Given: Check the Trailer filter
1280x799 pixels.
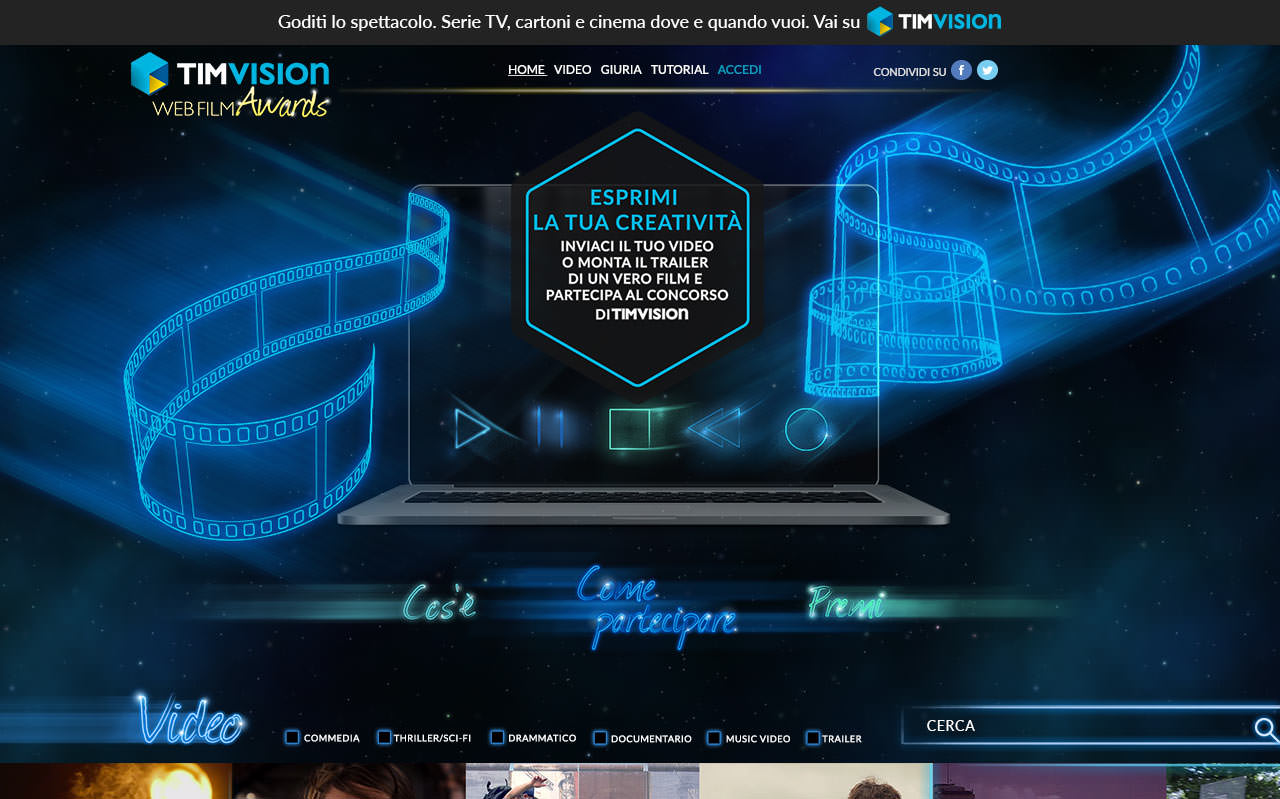Looking at the screenshot, I should pyautogui.click(x=813, y=738).
